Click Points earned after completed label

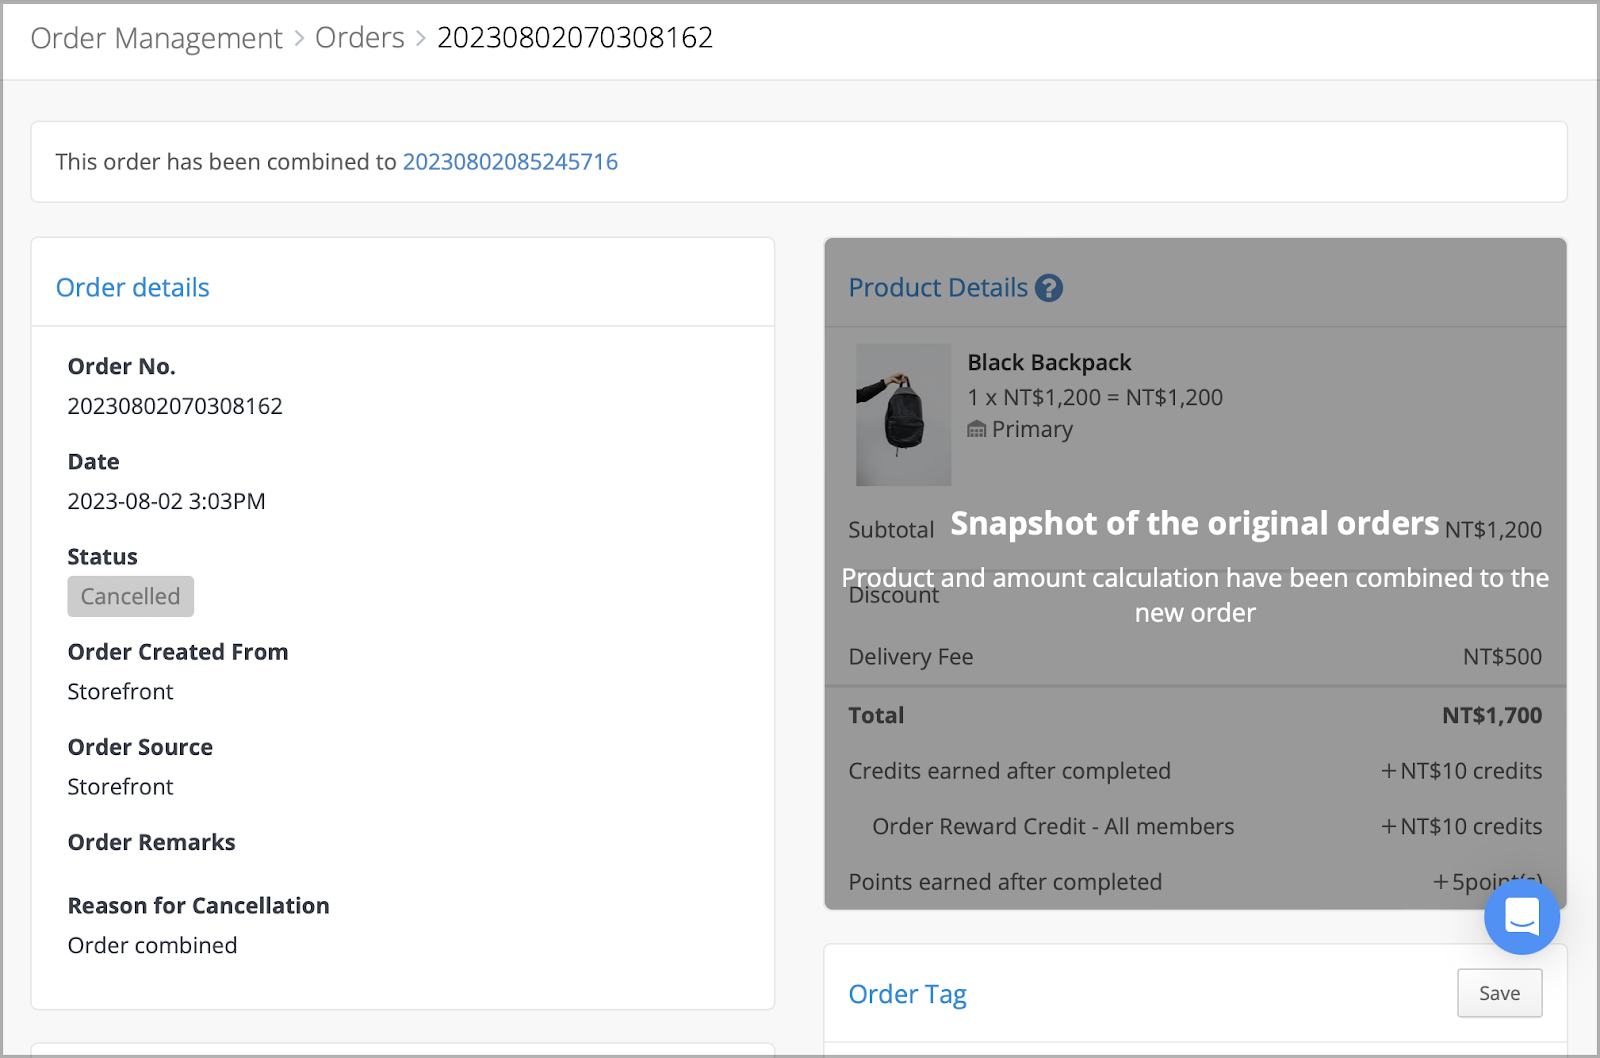[x=1005, y=882]
